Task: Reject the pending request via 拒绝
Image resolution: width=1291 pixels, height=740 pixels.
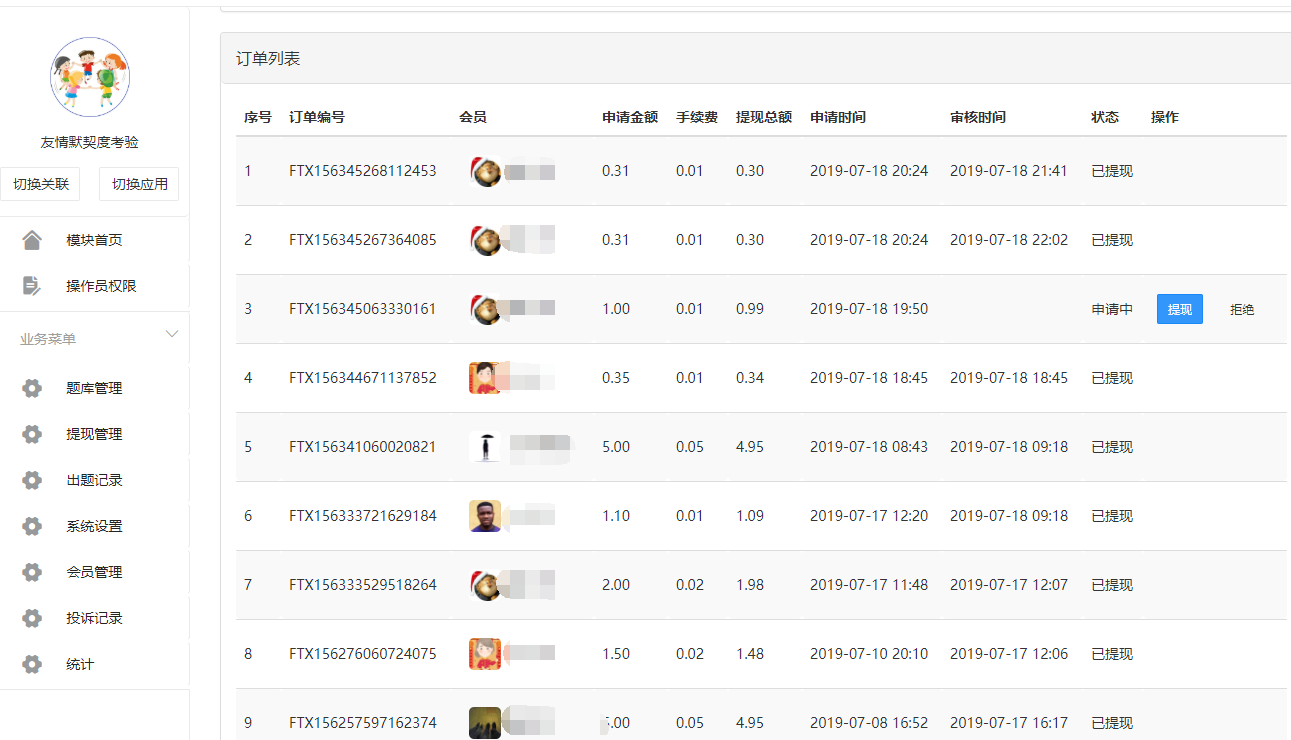Action: (x=1242, y=309)
